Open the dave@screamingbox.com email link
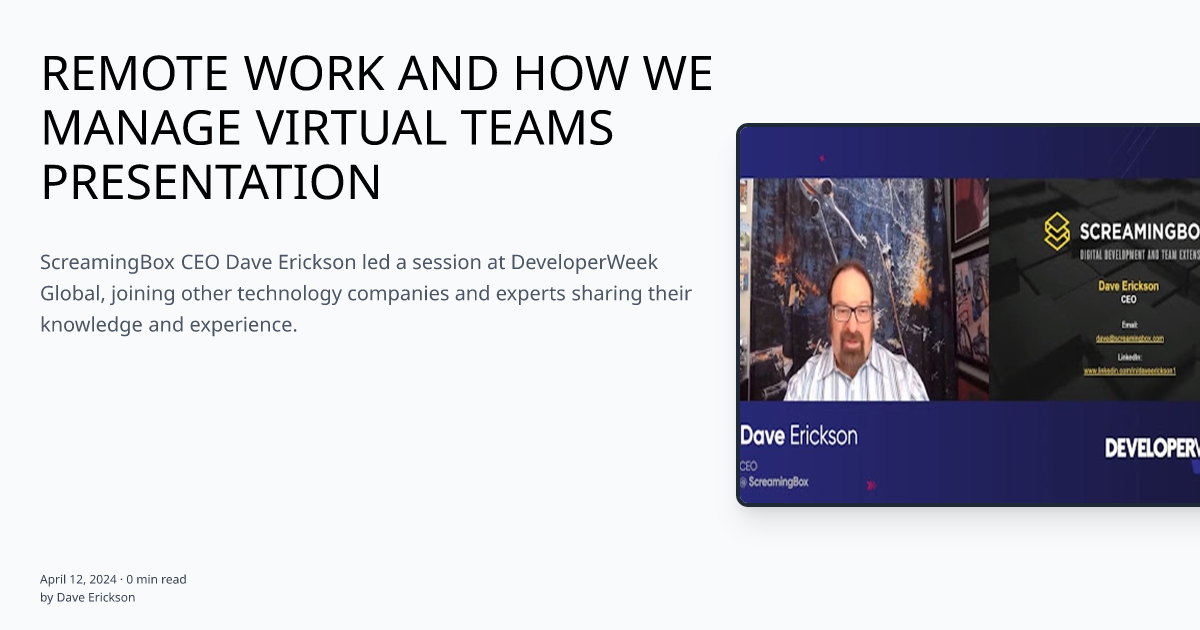The height and width of the screenshot is (630, 1200). point(1133,339)
